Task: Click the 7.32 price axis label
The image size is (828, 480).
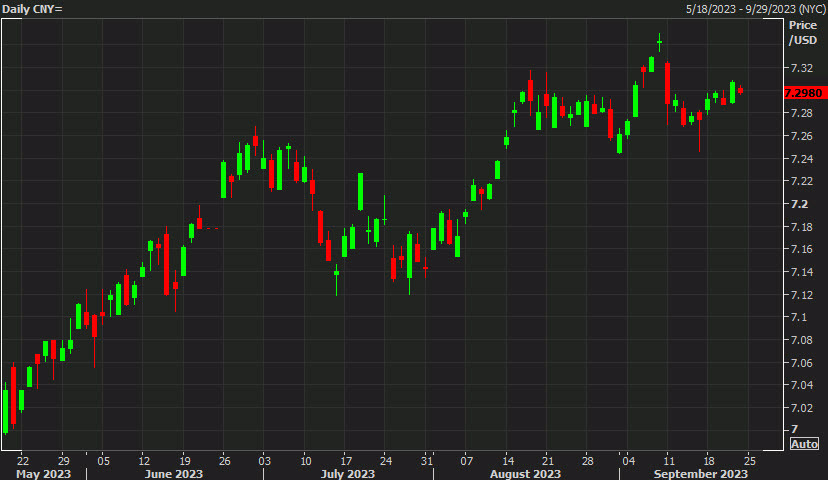Action: [802, 68]
